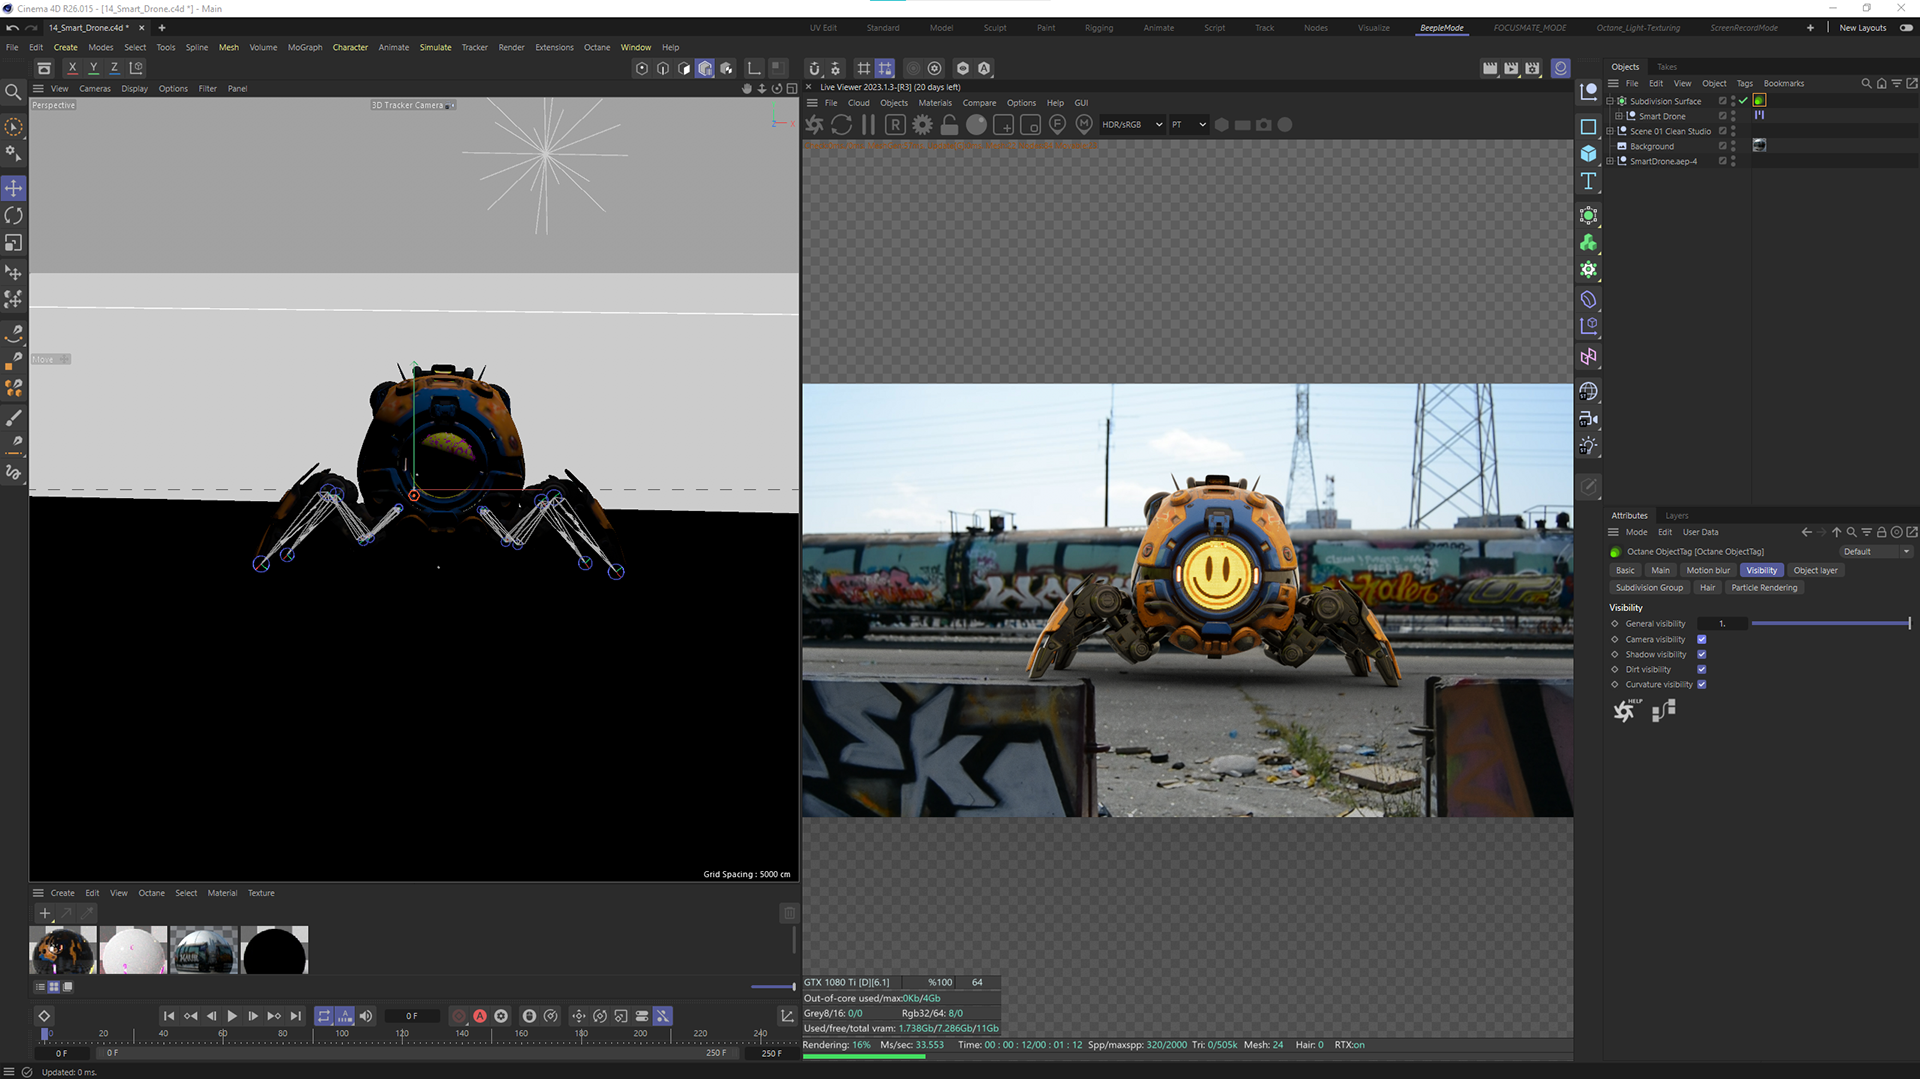This screenshot has height=1079, width=1920.
Task: Collapse the Subdivision Surface tree item
Action: tap(1610, 101)
